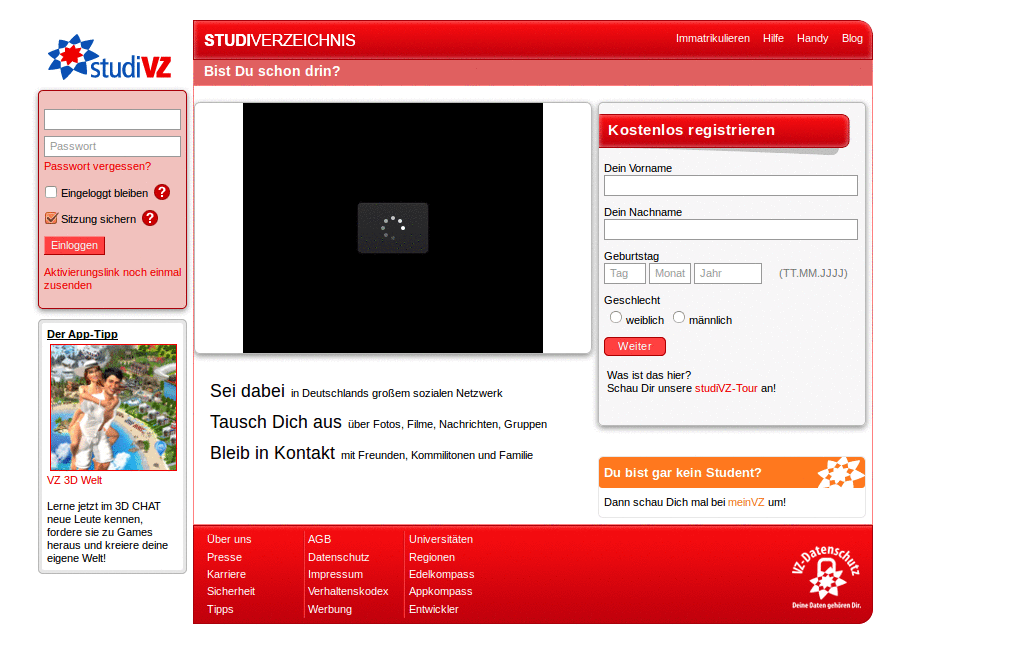Viewport: 1024px width, 645px height.
Task: Click the studiVZ logo
Action: pyautogui.click(x=110, y=57)
